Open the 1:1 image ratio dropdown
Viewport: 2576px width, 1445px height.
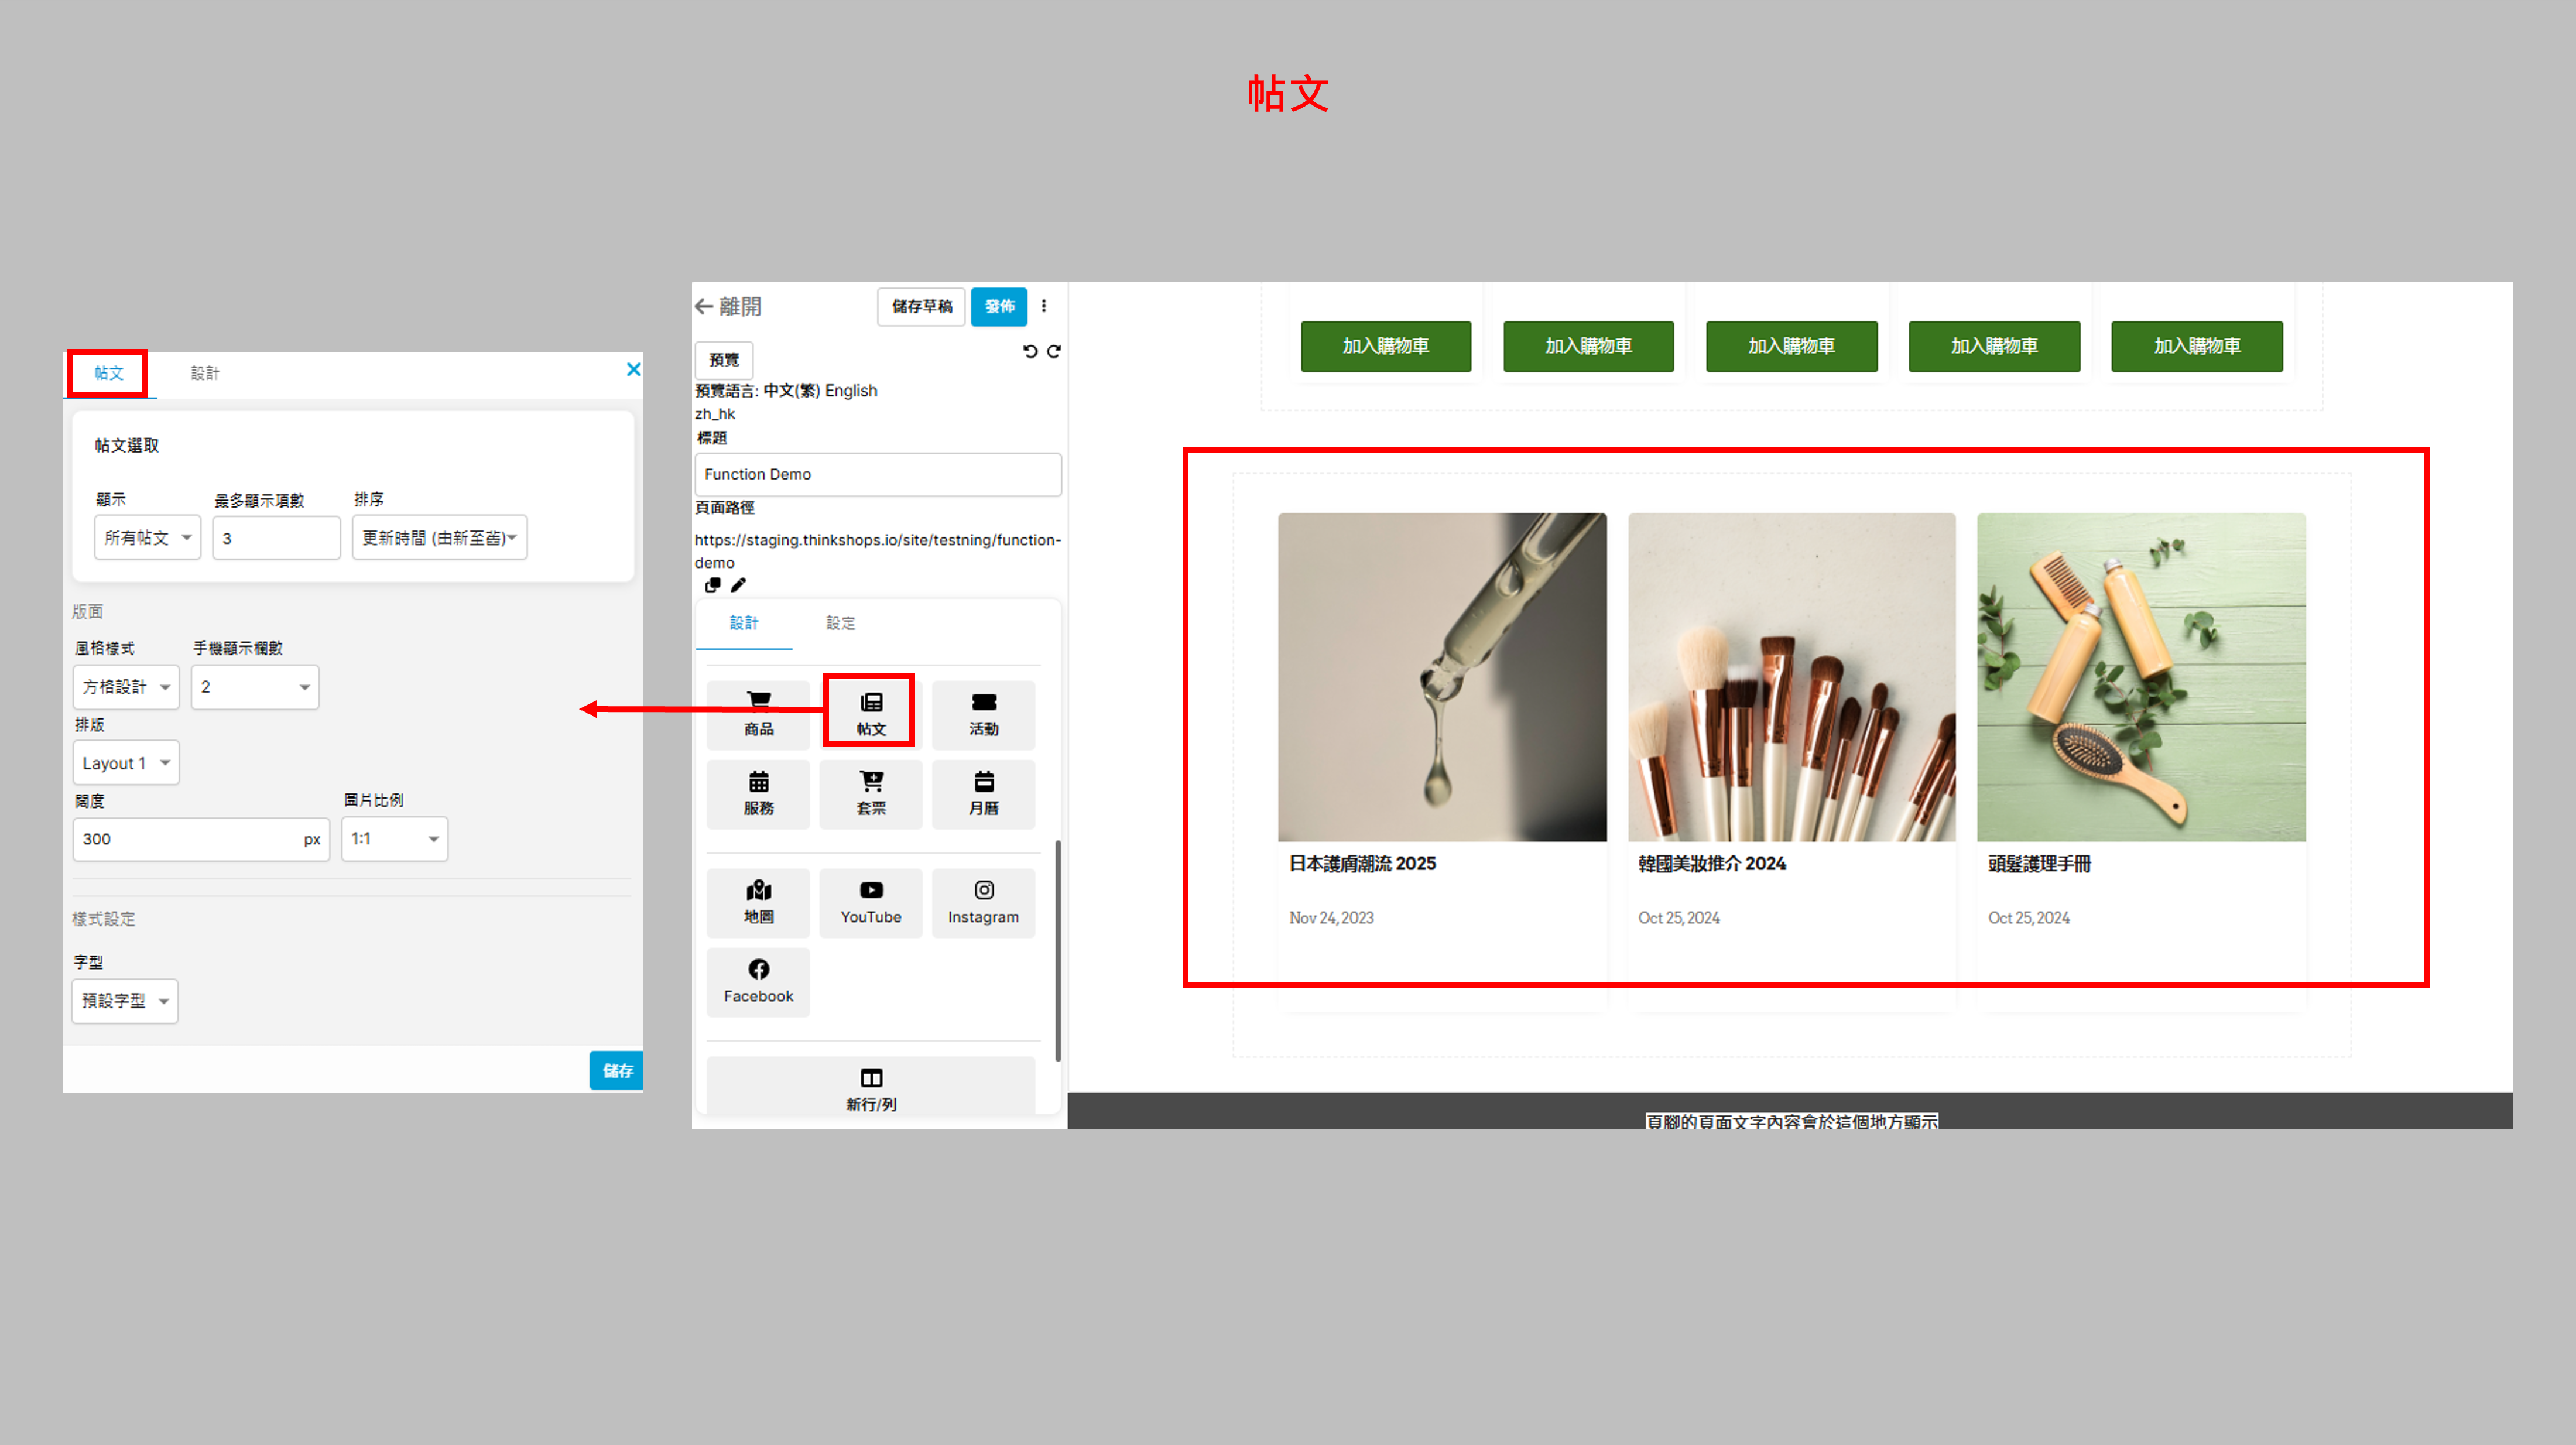pos(394,839)
